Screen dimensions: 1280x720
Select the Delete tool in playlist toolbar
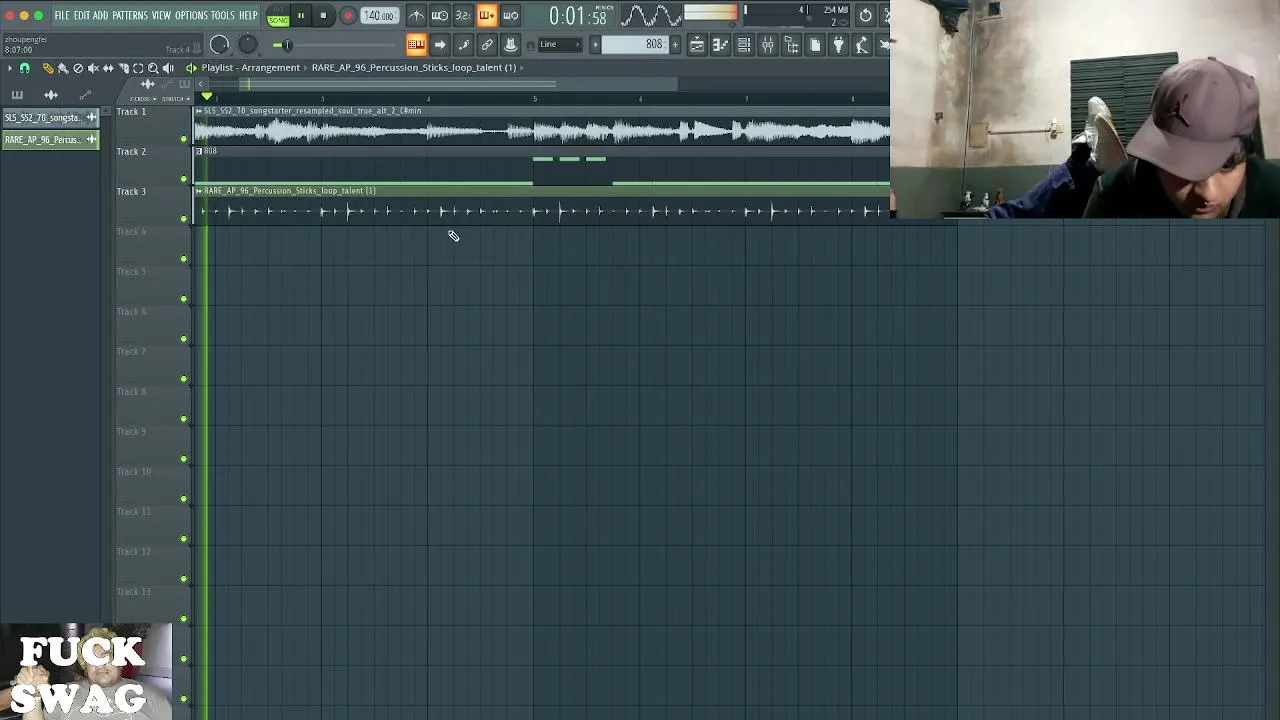(x=78, y=68)
